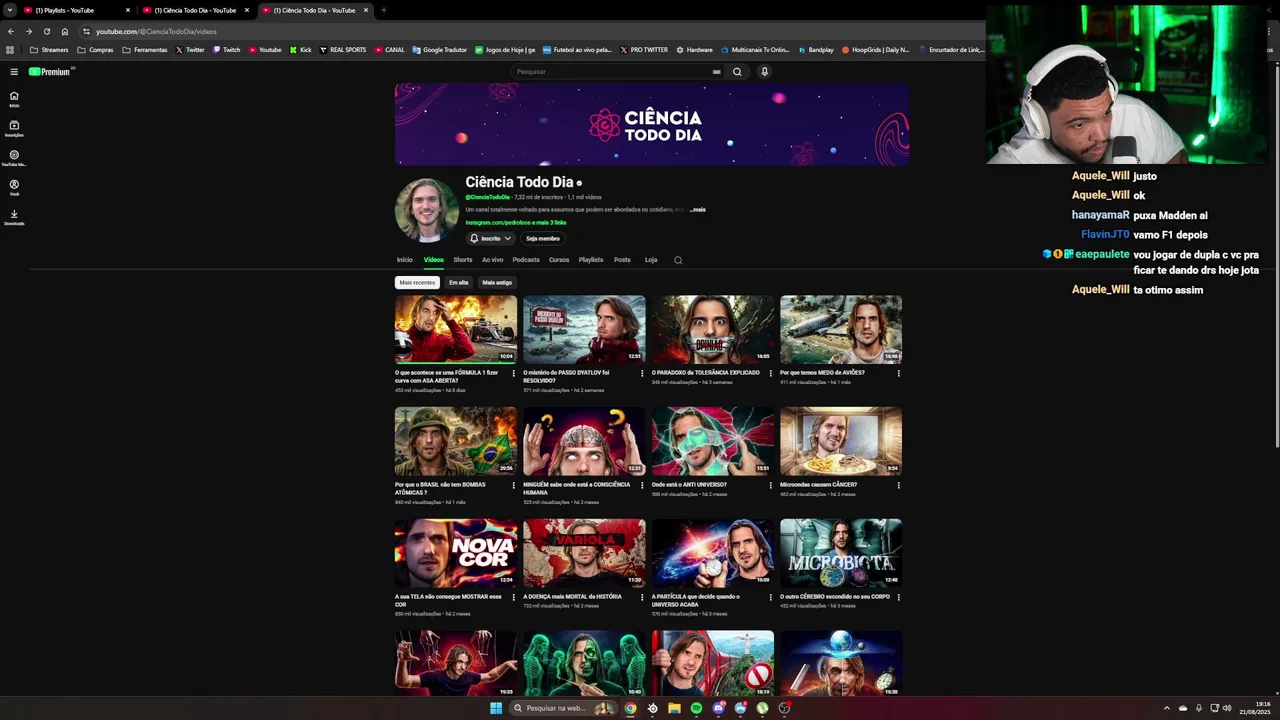Select the Em alta filter chip
Screen dimensions: 1280x720
pos(458,282)
